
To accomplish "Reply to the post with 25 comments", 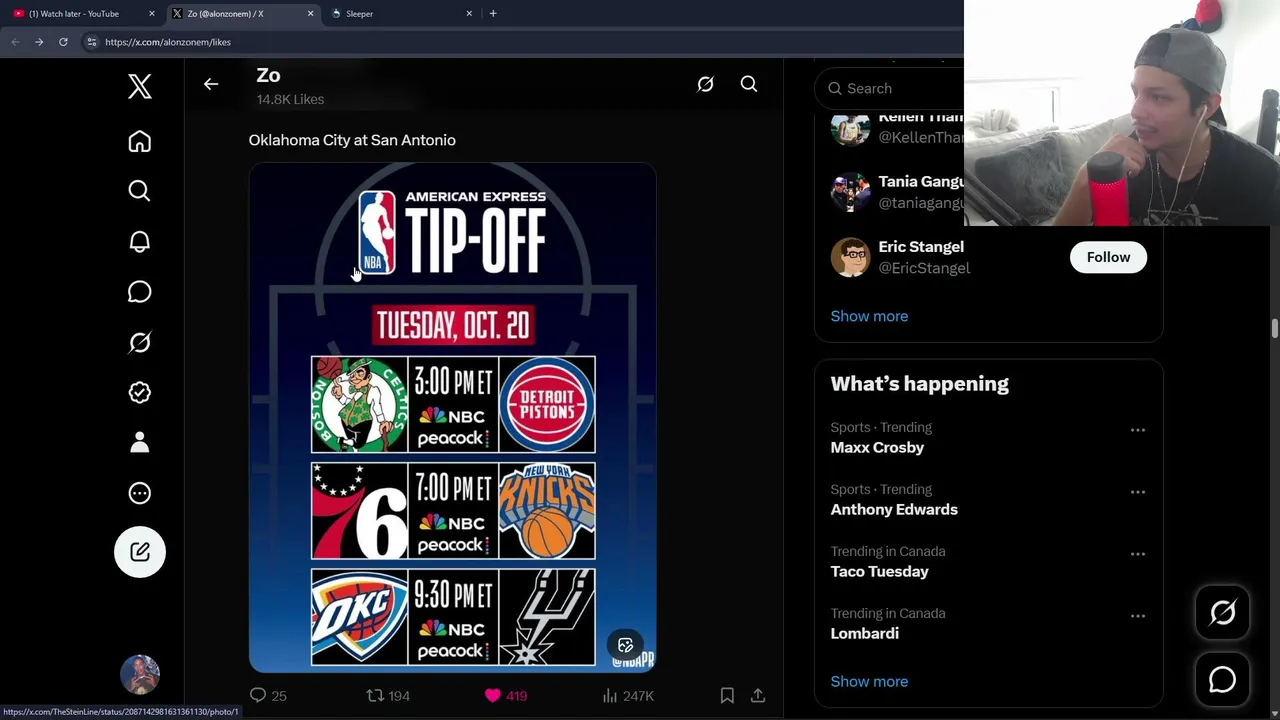I will (268, 695).
